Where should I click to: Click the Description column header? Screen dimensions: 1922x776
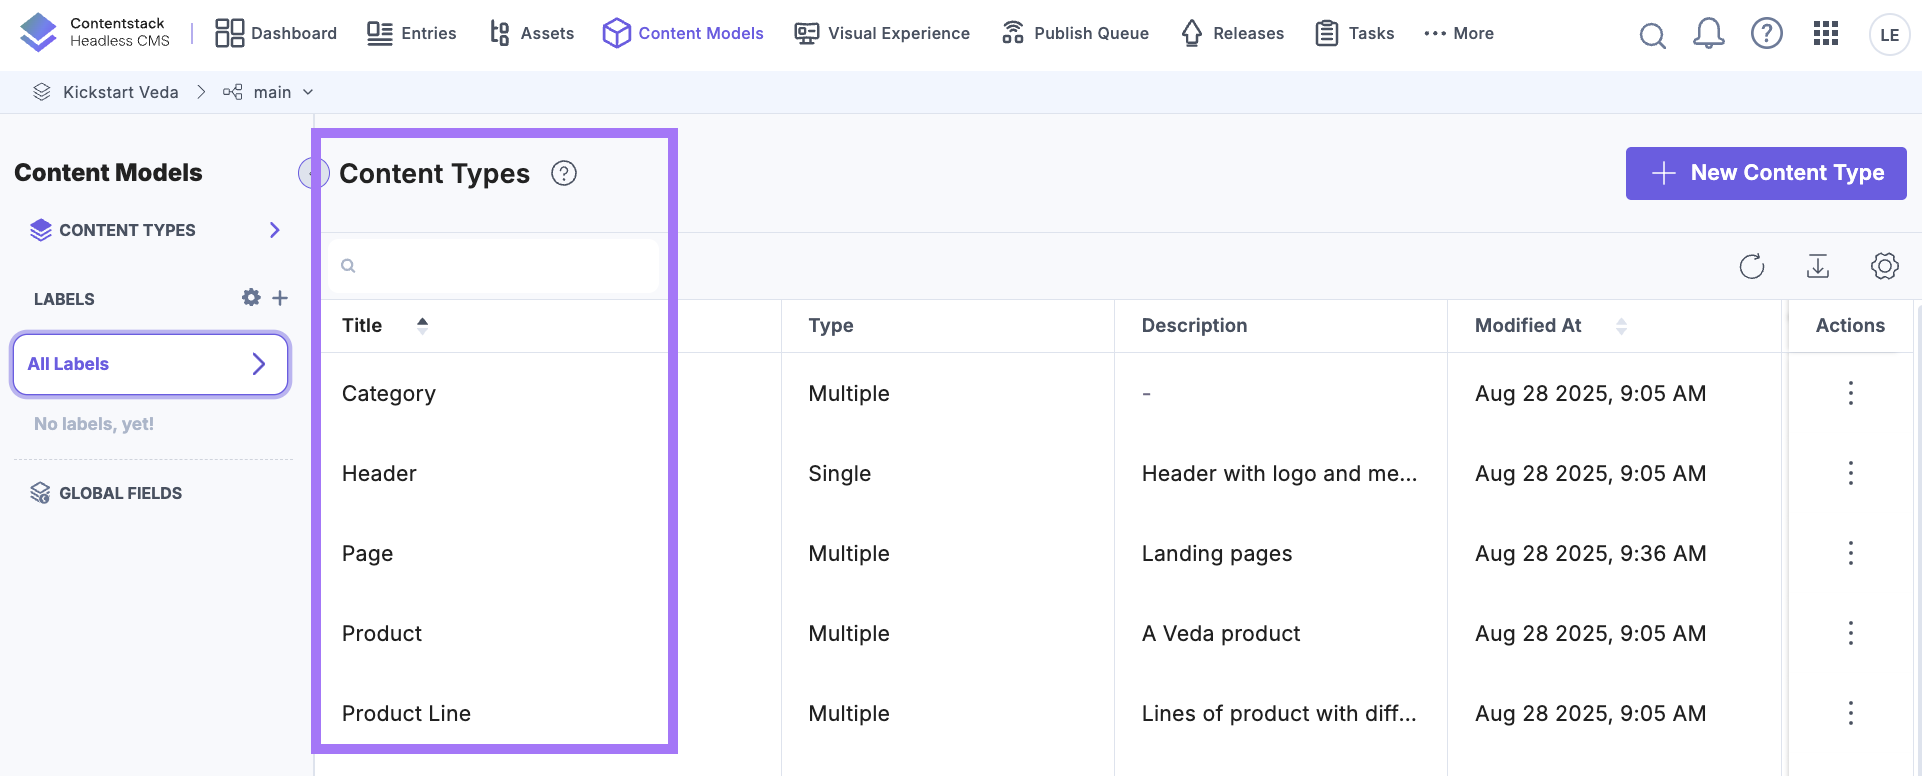(x=1195, y=325)
